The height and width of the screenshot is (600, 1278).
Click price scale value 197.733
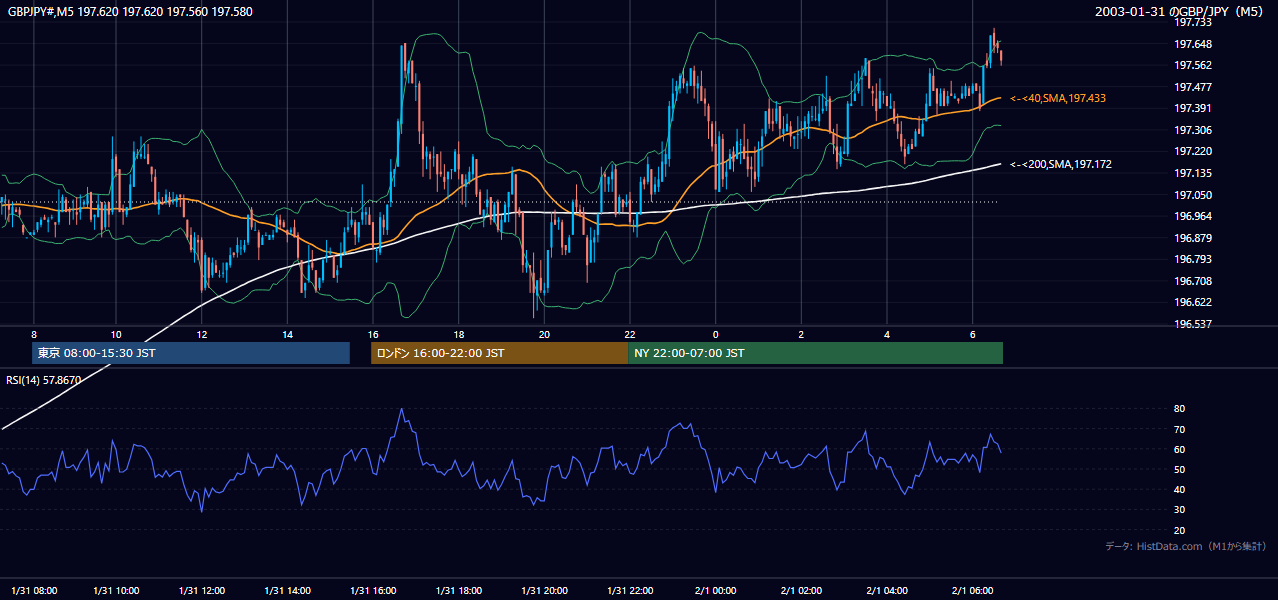tap(1193, 22)
